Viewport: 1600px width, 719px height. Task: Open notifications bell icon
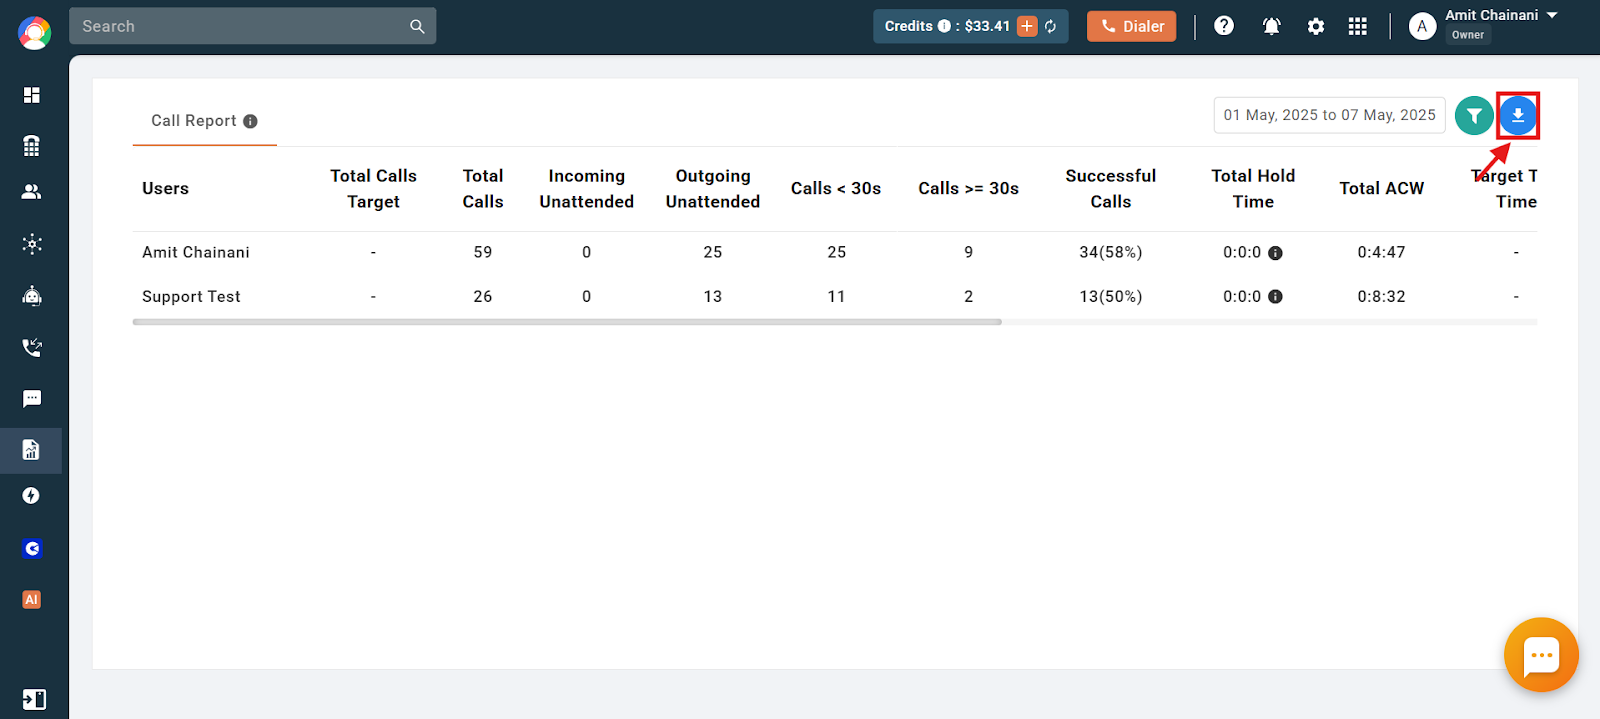pyautogui.click(x=1271, y=27)
